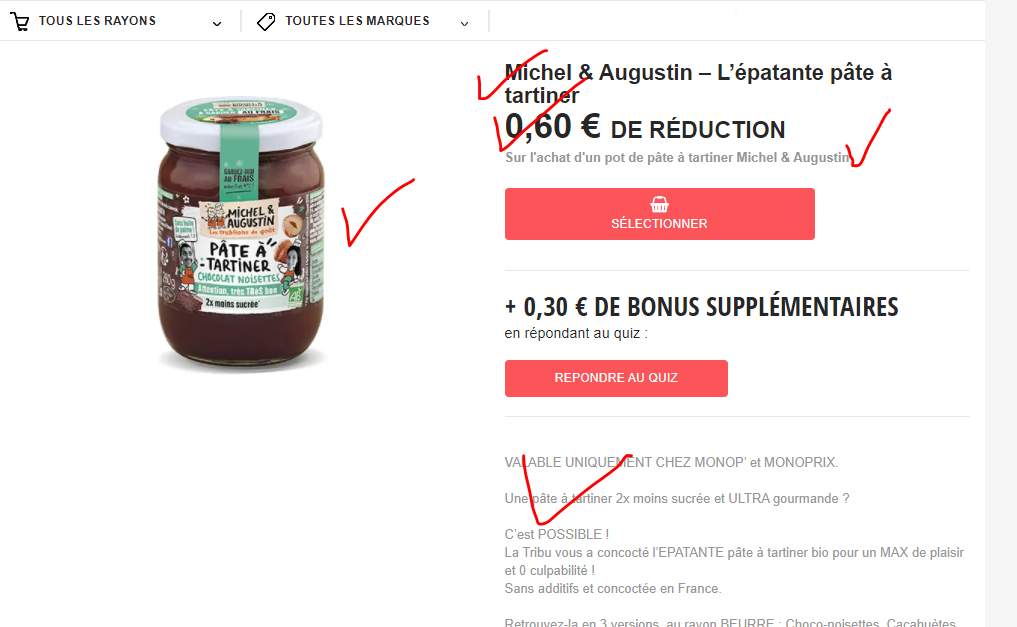
Task: Select the coupon with the SÉLECTIONNER button
Action: [x=660, y=214]
